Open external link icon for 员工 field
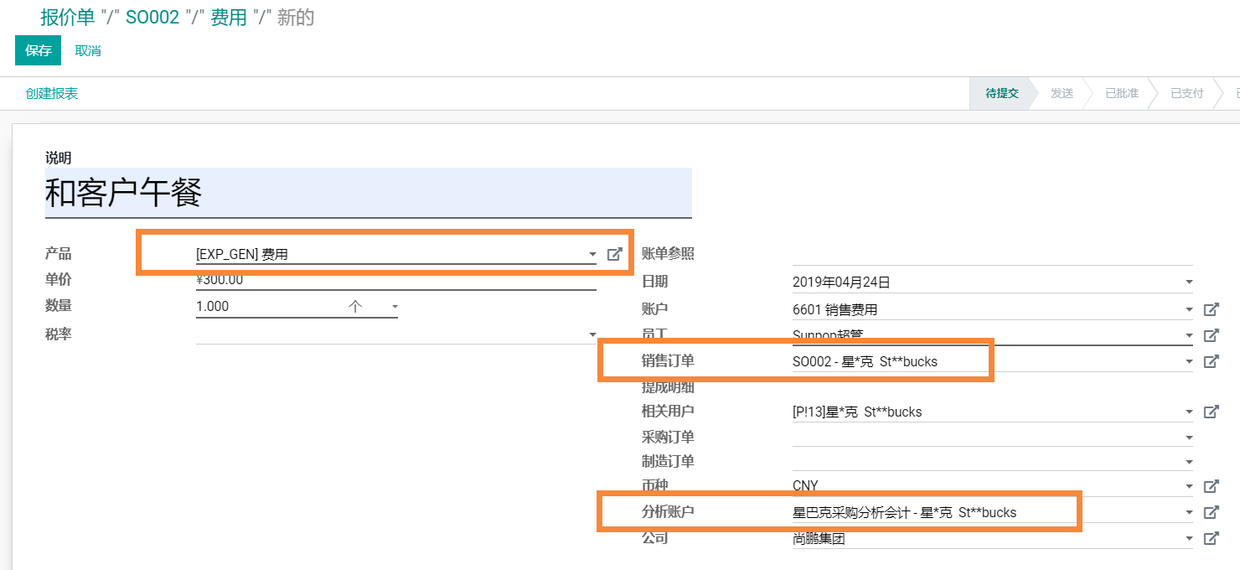This screenshot has width=1240, height=570. 1211,335
